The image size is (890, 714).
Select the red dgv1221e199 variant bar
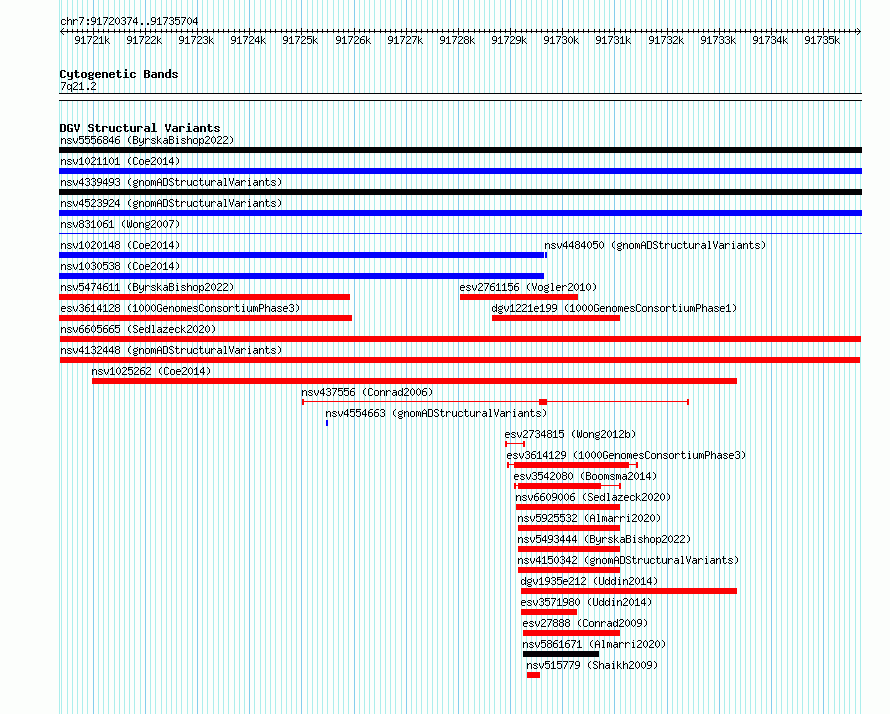pyautogui.click(x=556, y=318)
